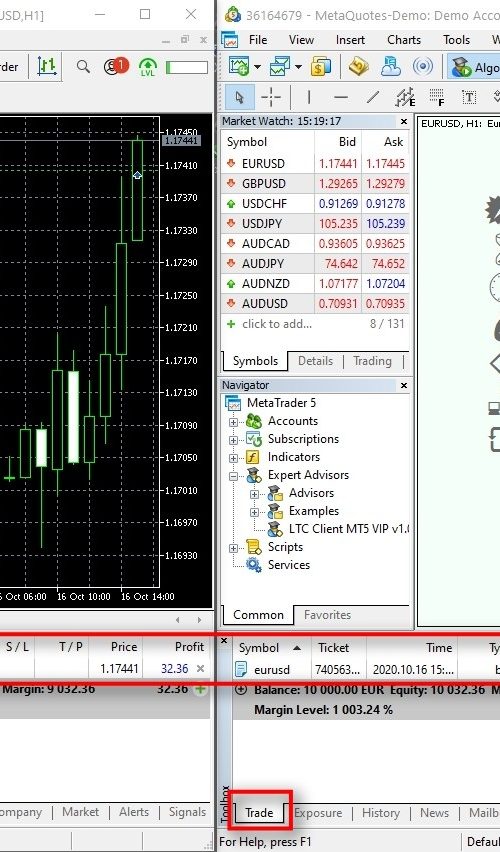
Task: Sort by the Symbol column header in Toolbox
Action: [x=272, y=648]
